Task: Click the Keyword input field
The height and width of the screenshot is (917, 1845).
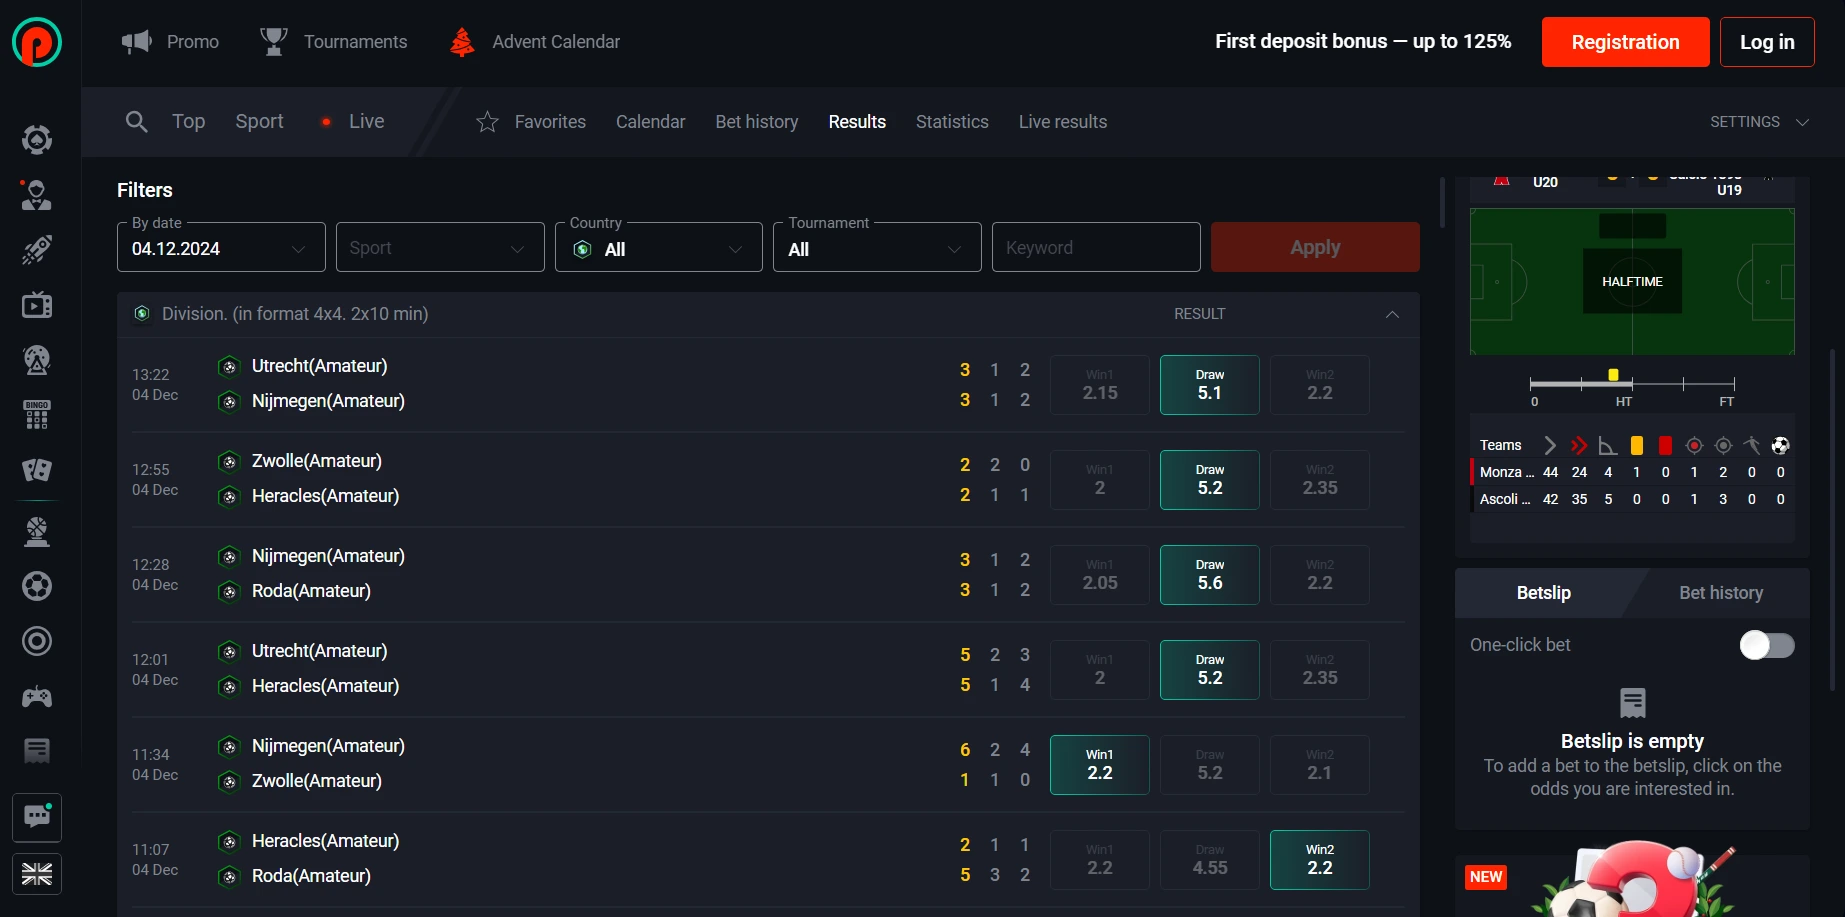Action: (x=1096, y=247)
